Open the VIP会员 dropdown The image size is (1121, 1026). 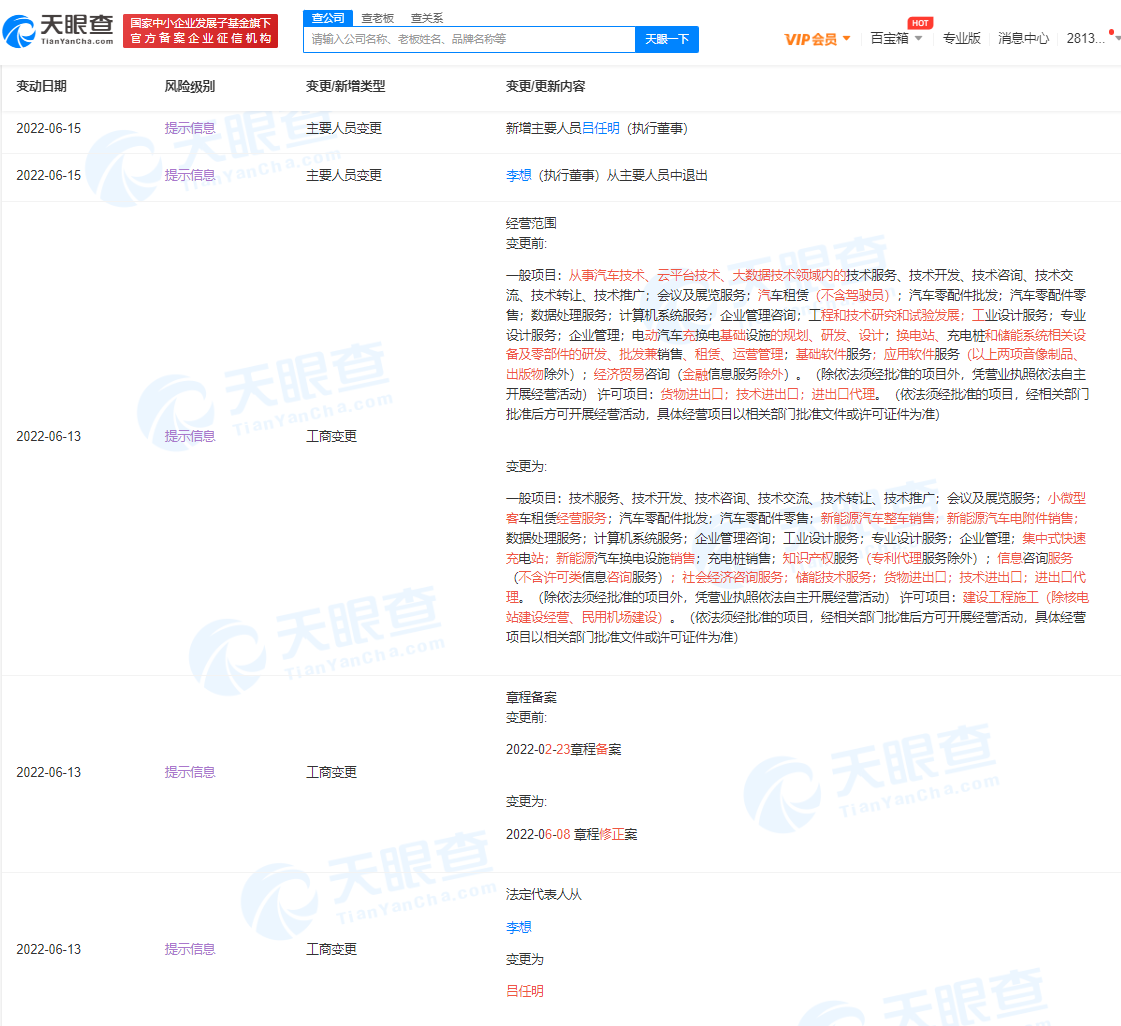coord(817,39)
